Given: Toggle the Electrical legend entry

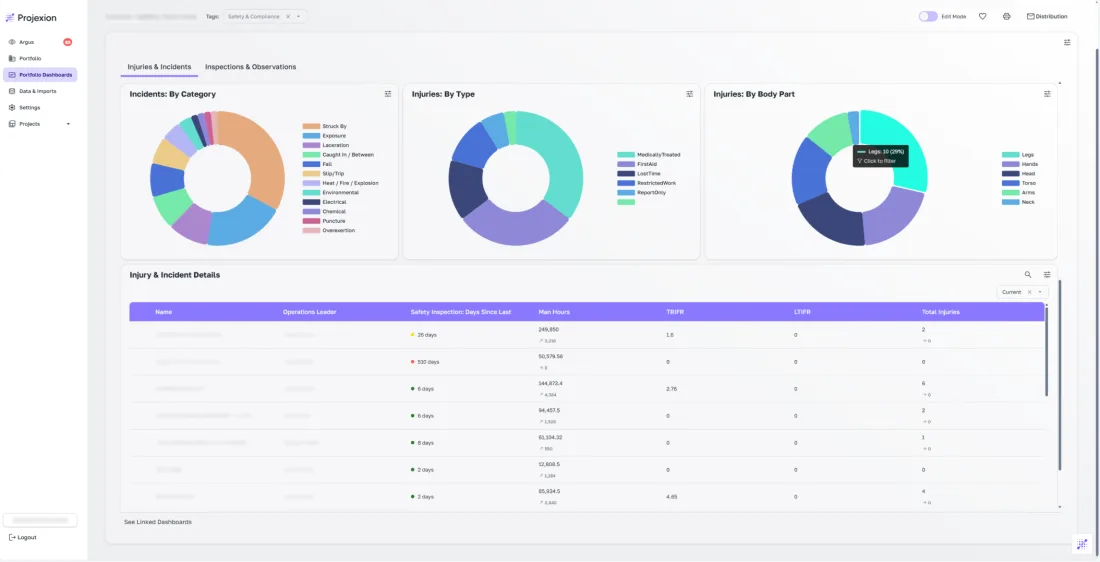Looking at the screenshot, I should [324, 202].
